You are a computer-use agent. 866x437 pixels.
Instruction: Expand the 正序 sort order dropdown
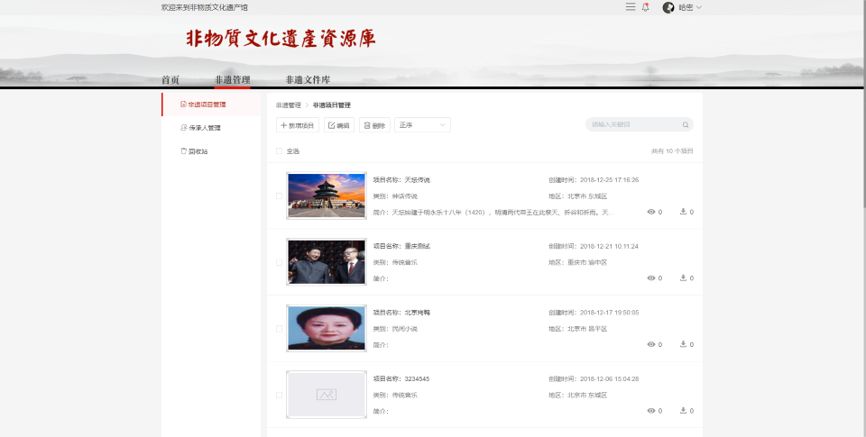tap(422, 125)
